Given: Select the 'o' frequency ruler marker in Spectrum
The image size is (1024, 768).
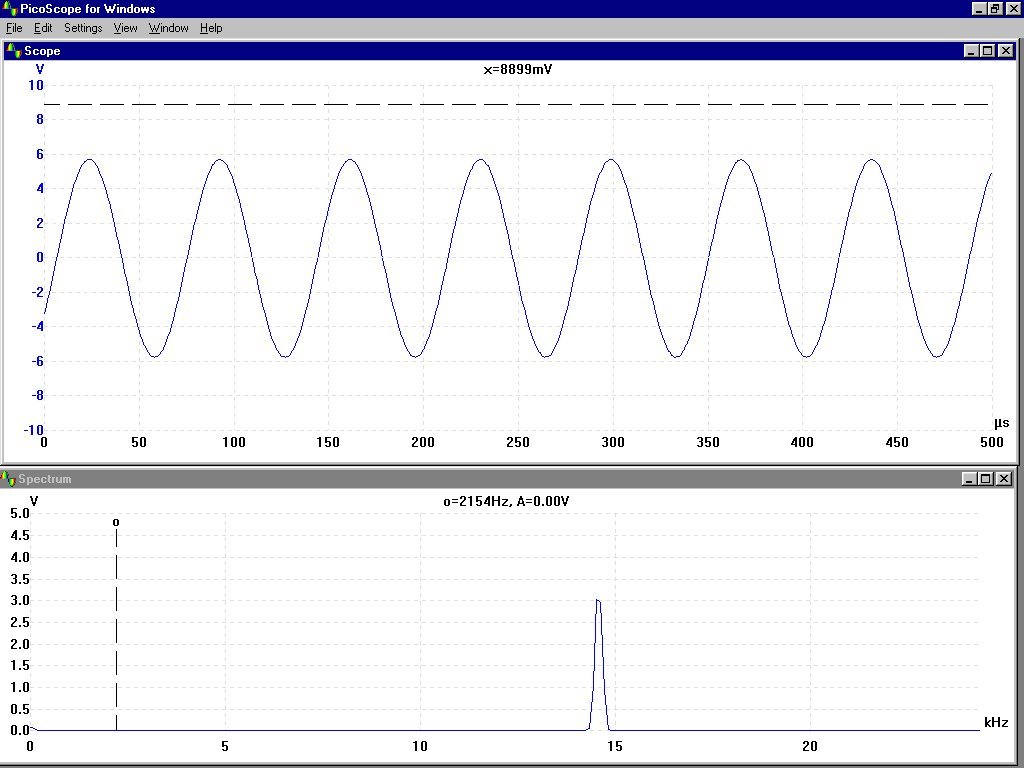Looking at the screenshot, I should 116,522.
